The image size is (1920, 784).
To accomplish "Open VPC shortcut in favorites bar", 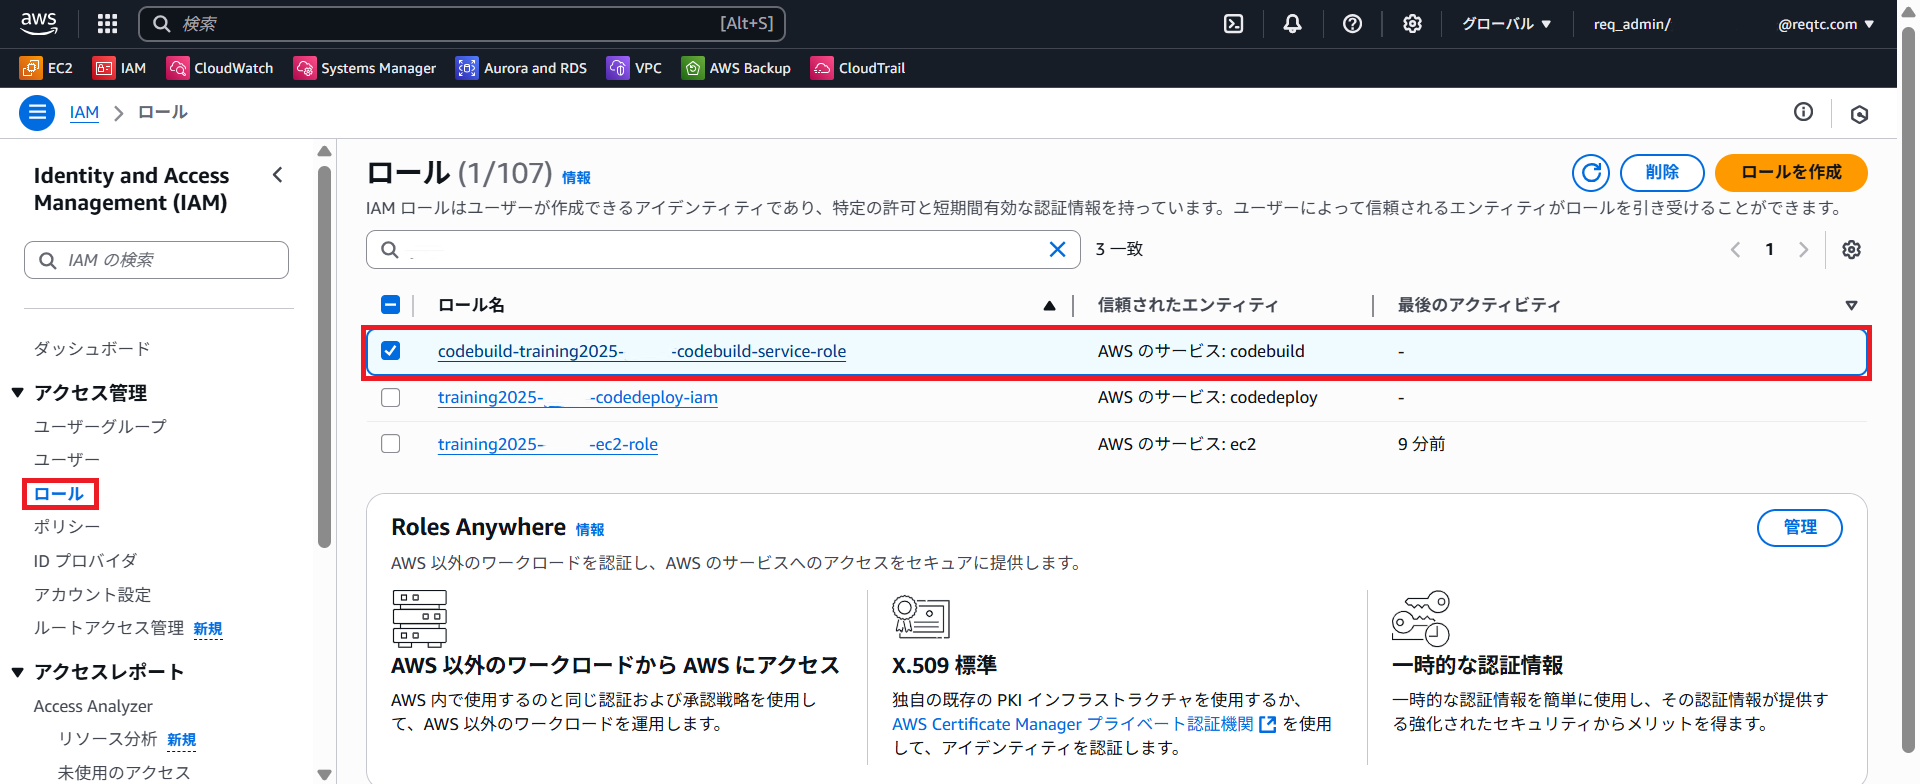I will coord(634,68).
